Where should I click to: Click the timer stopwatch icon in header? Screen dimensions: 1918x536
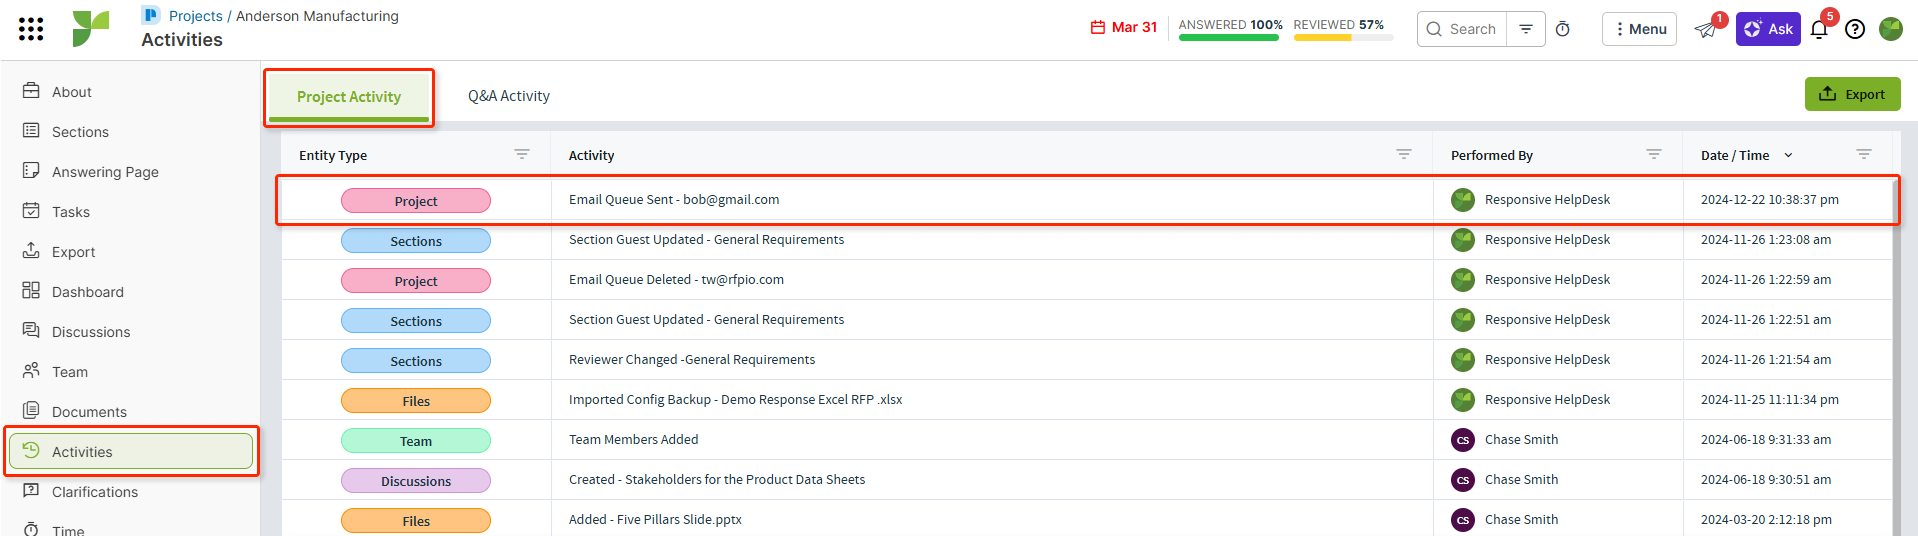1563,29
